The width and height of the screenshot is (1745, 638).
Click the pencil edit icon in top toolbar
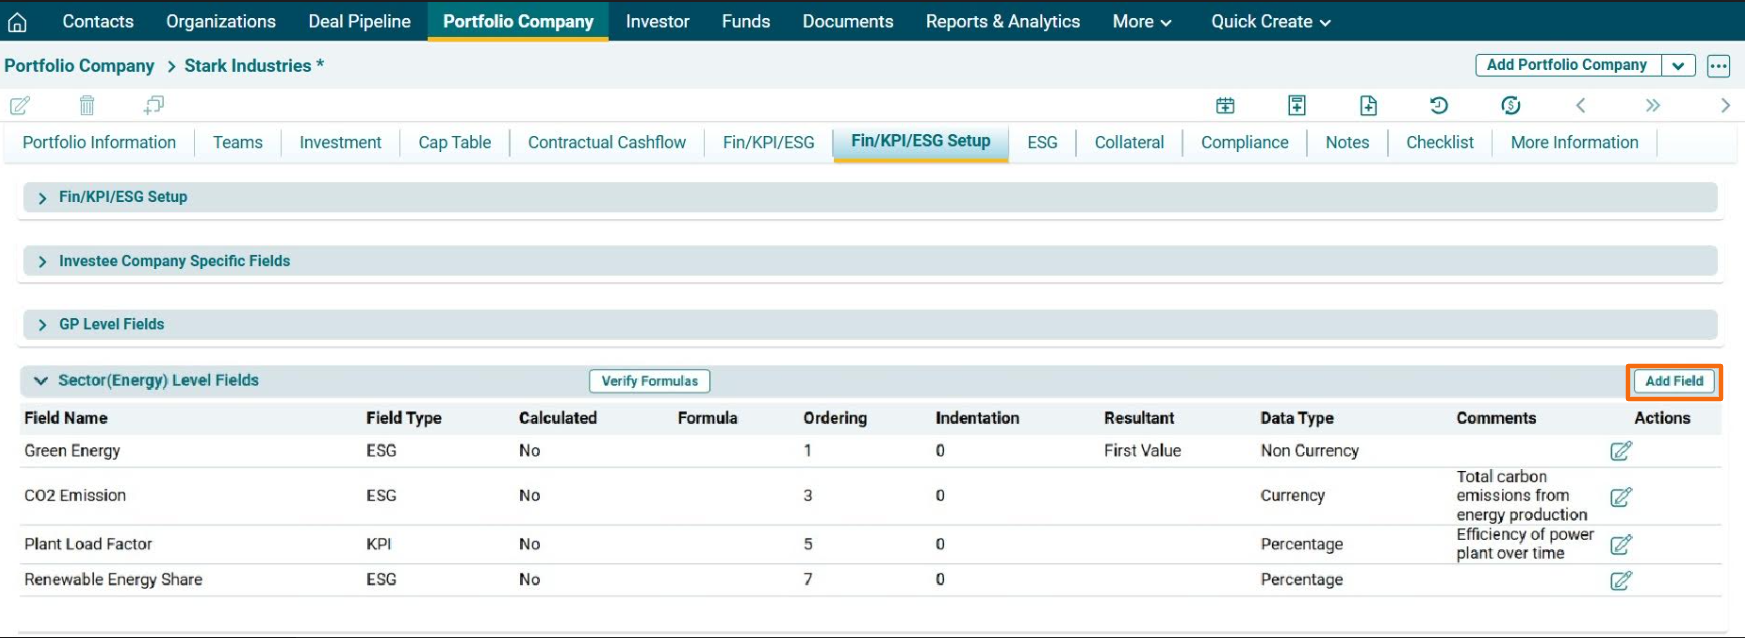point(20,105)
